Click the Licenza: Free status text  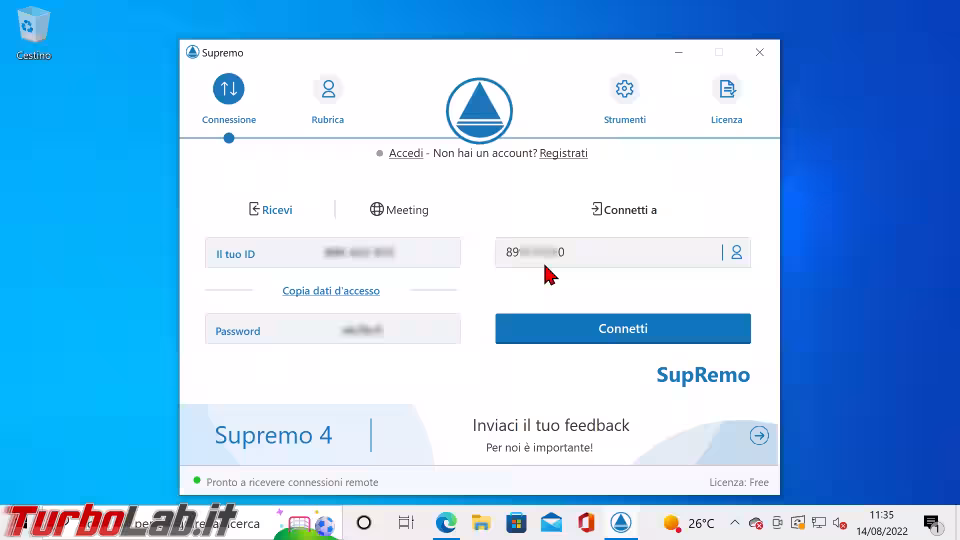coord(738,482)
